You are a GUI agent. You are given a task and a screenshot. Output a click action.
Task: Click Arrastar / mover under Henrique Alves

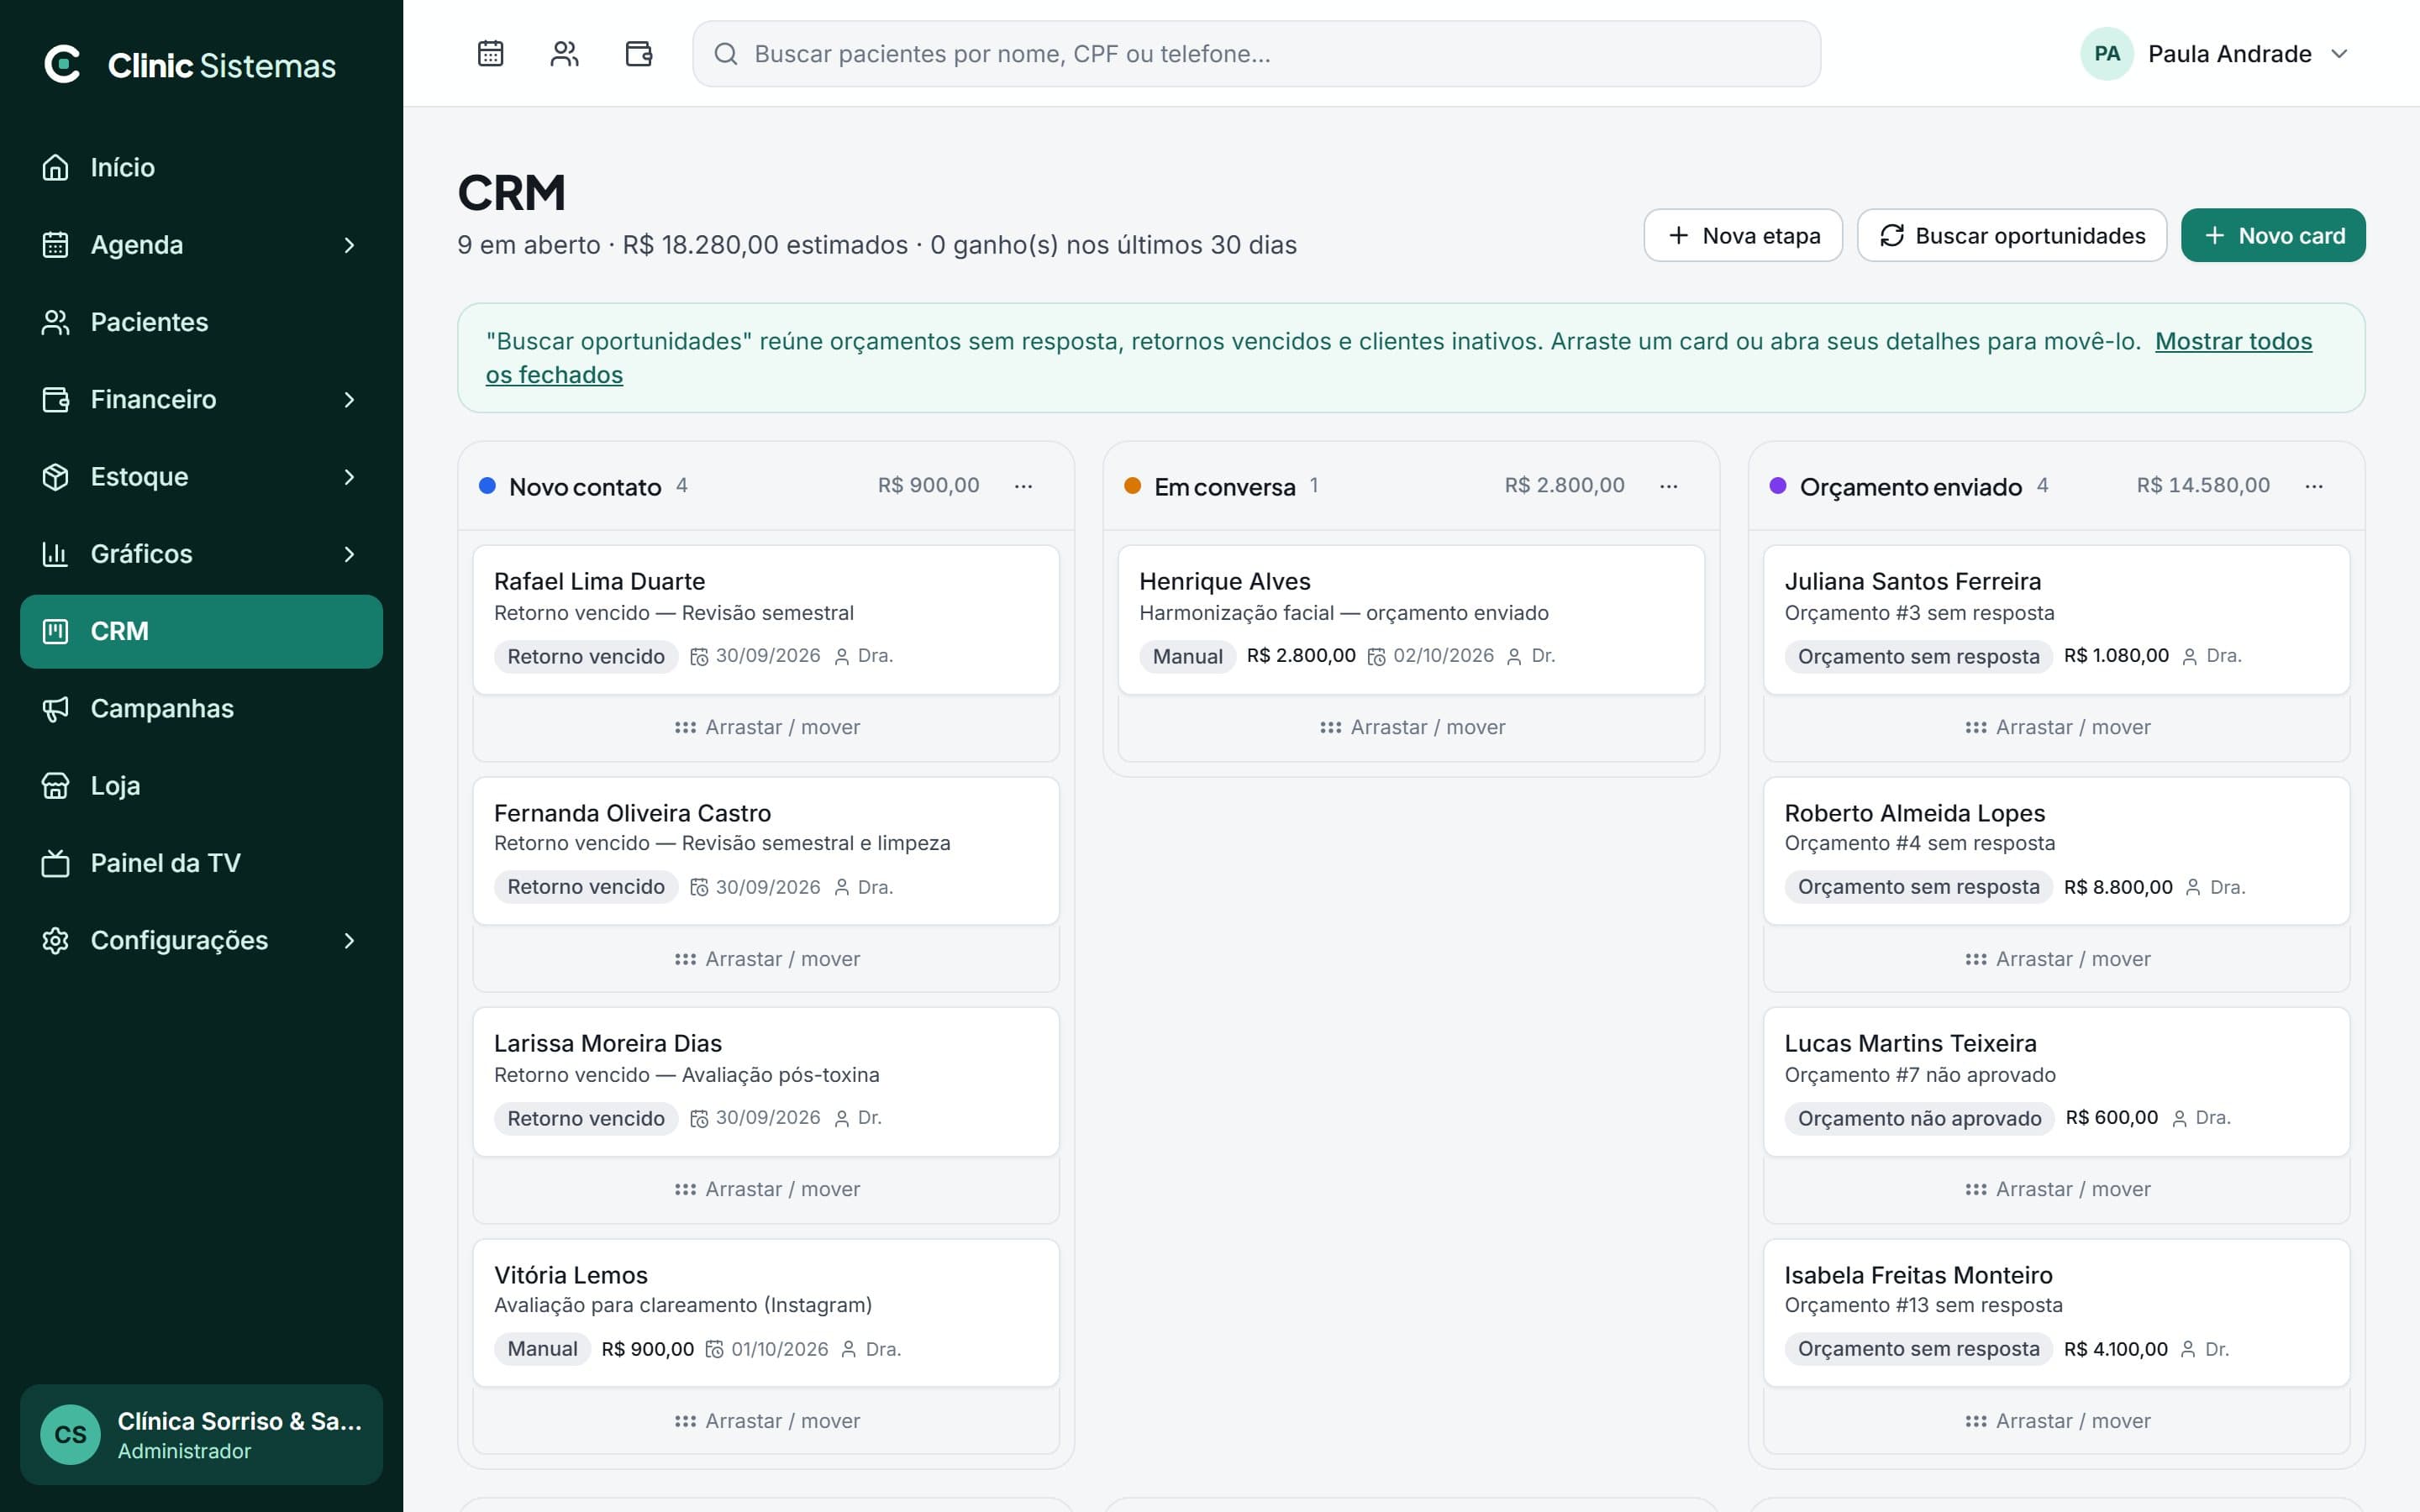(x=1411, y=727)
